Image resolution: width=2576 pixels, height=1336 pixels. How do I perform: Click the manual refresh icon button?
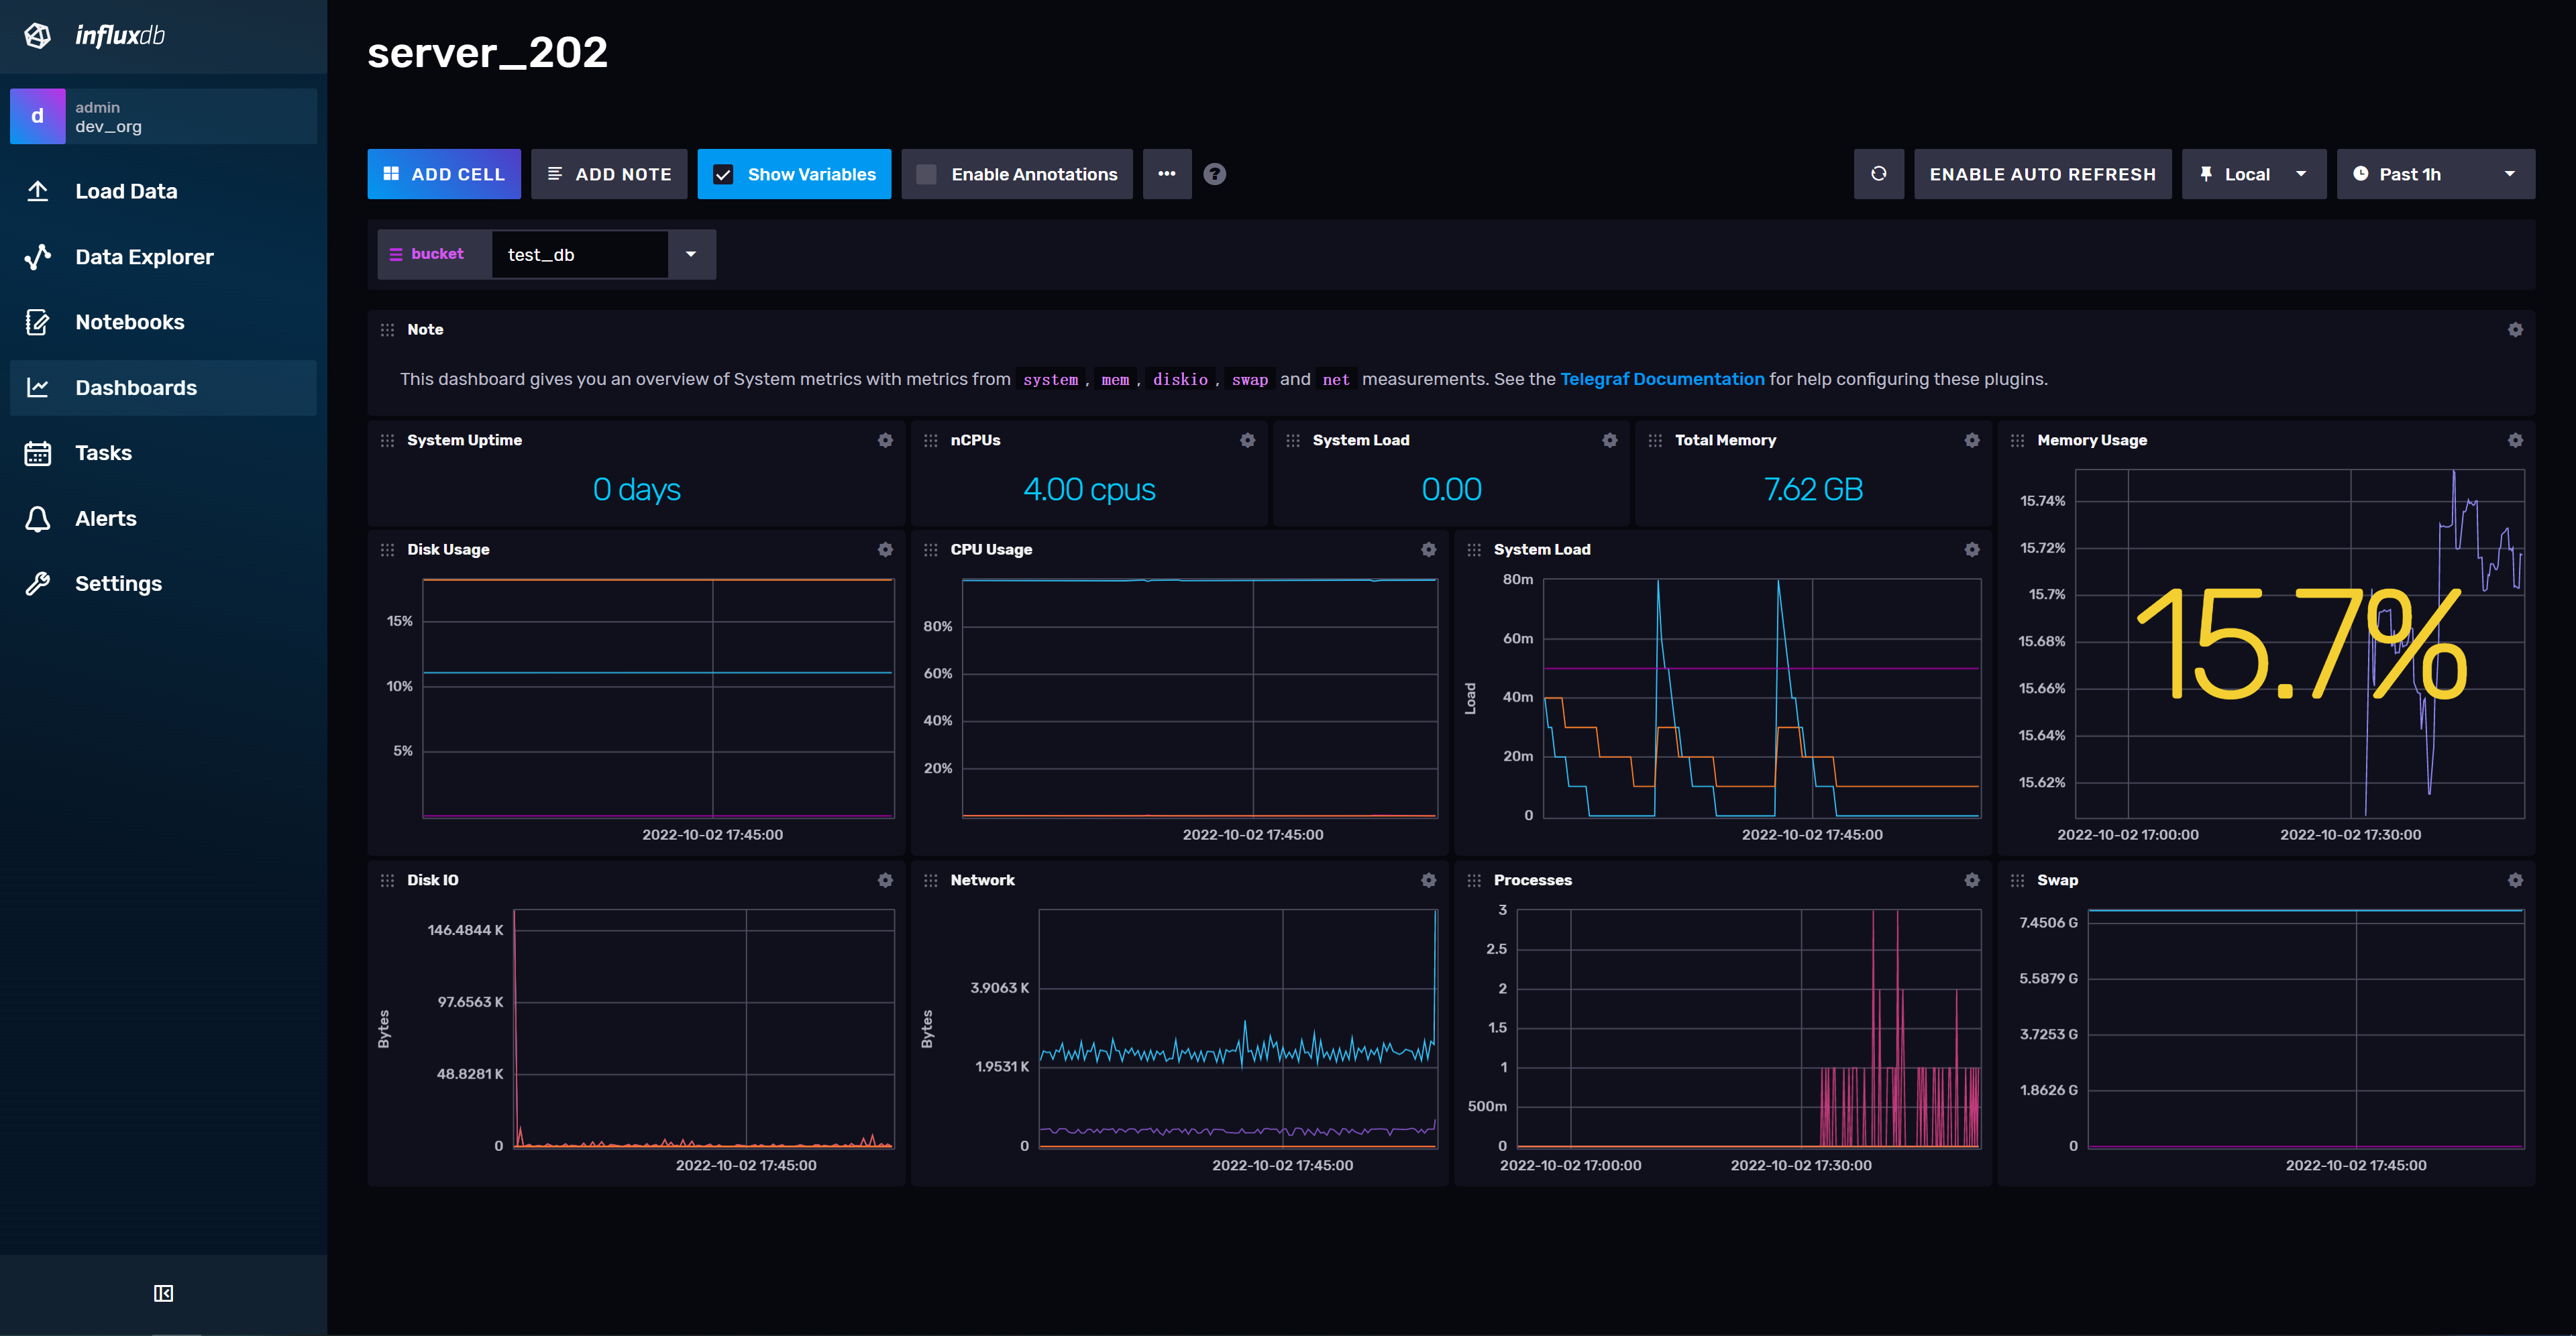[x=1878, y=174]
